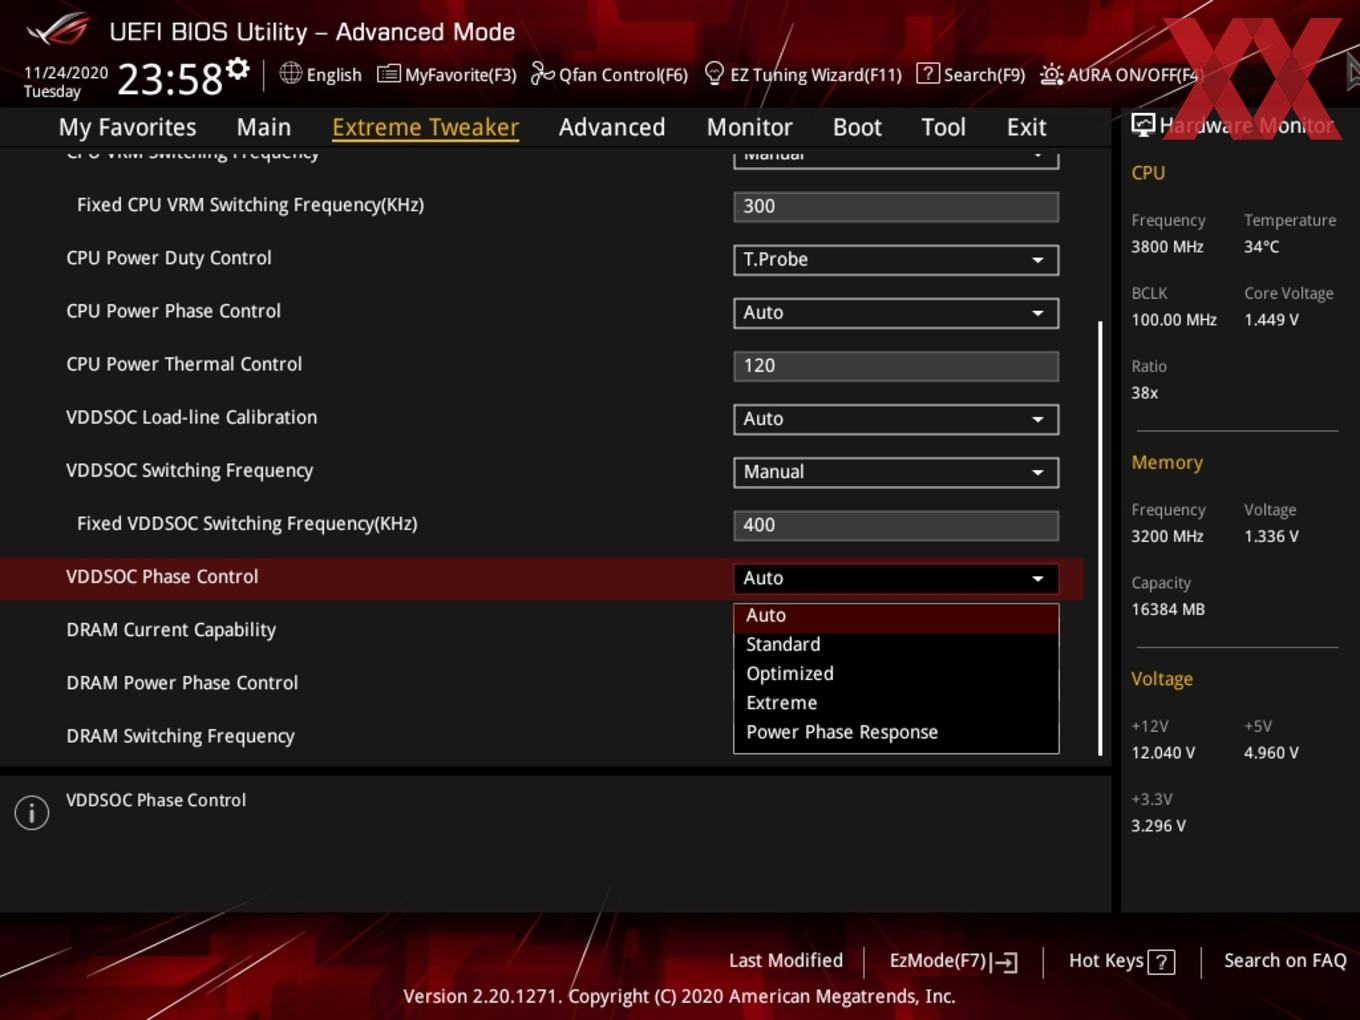Open VDDSOC Load-line Calibration dropdown
This screenshot has width=1360, height=1020.
click(x=896, y=419)
